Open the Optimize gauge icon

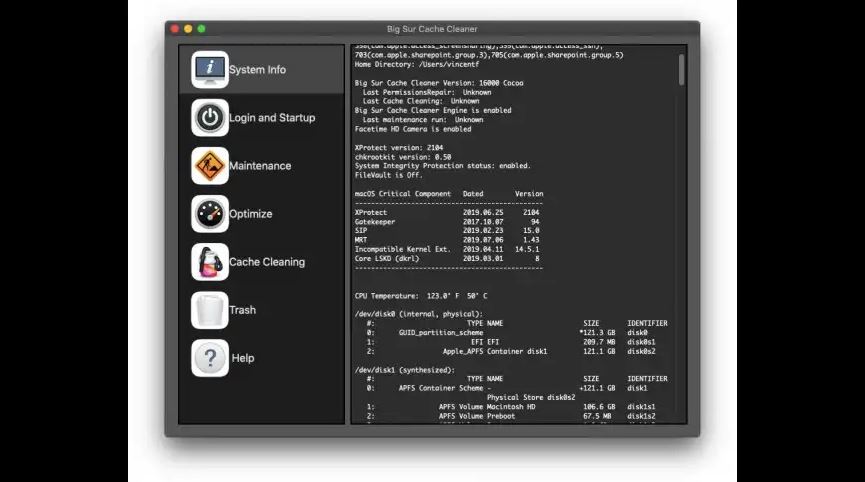click(210, 213)
